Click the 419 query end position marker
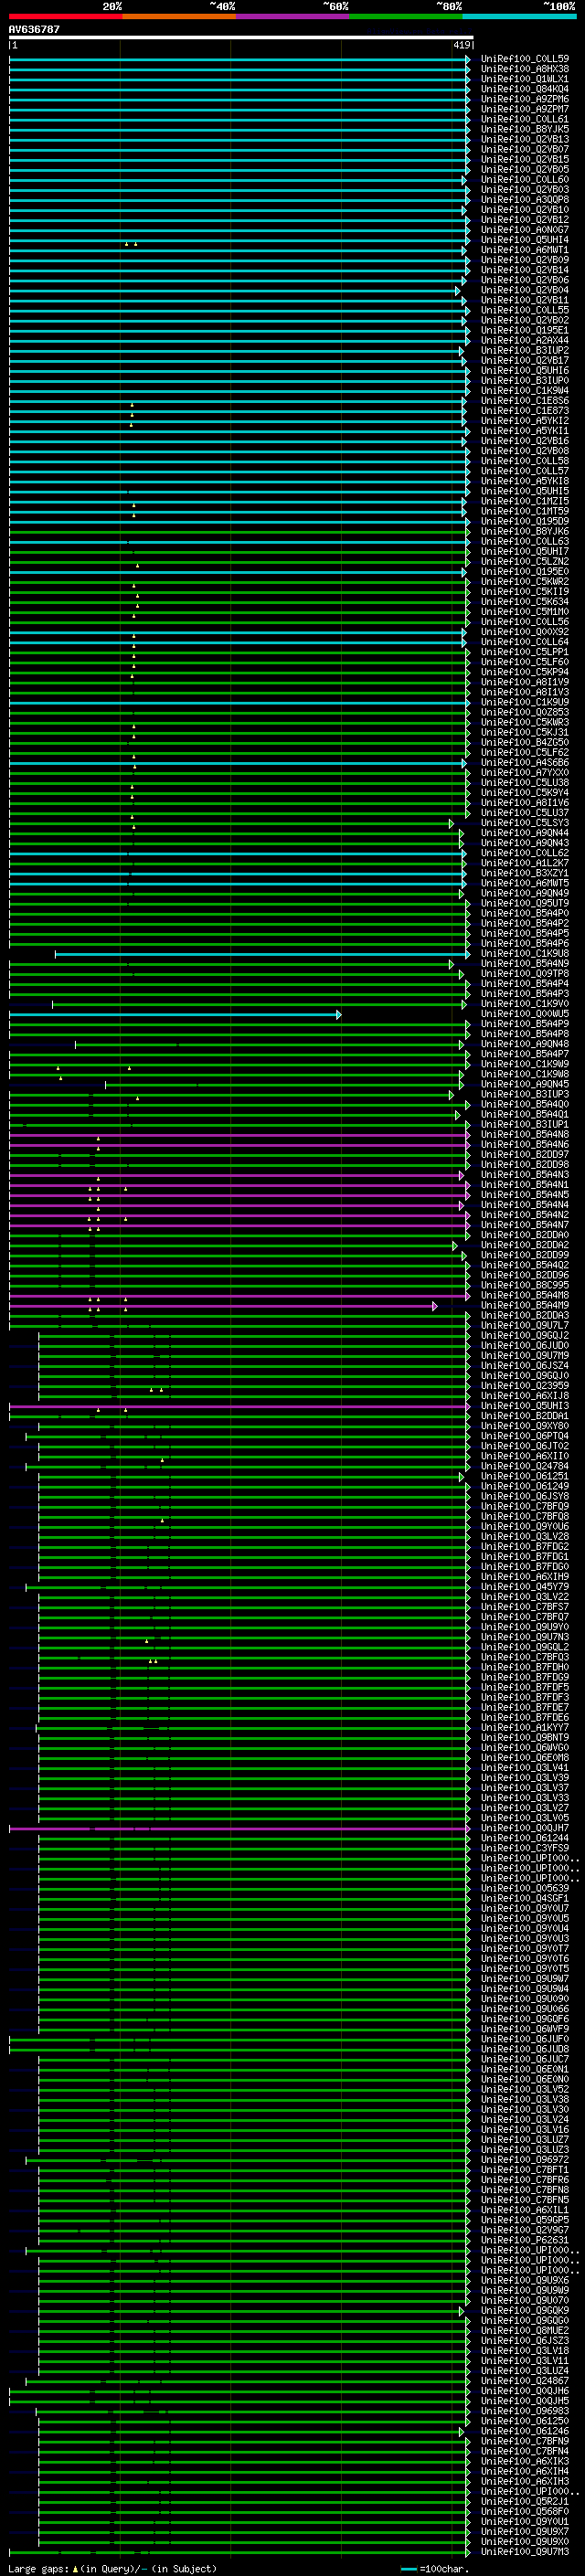The image size is (585, 2576). tap(461, 45)
